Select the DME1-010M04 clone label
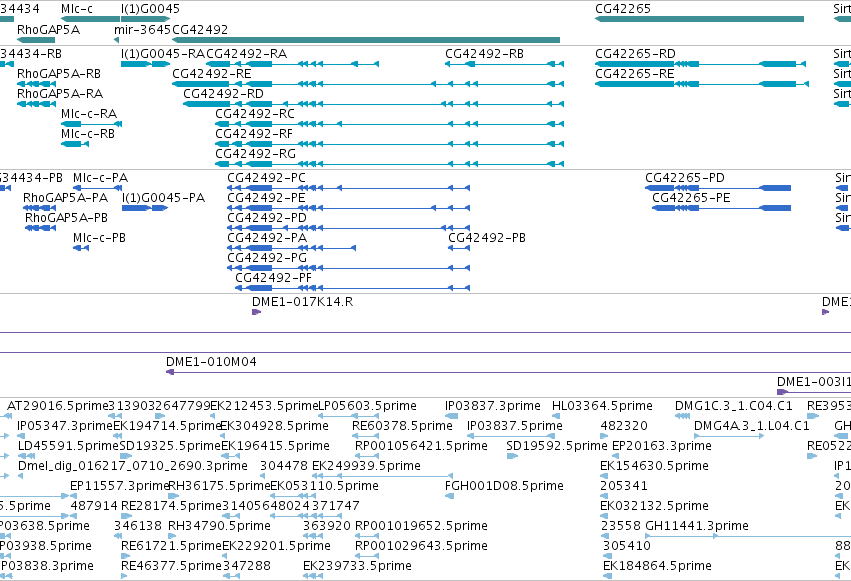851x581 pixels. [211, 362]
